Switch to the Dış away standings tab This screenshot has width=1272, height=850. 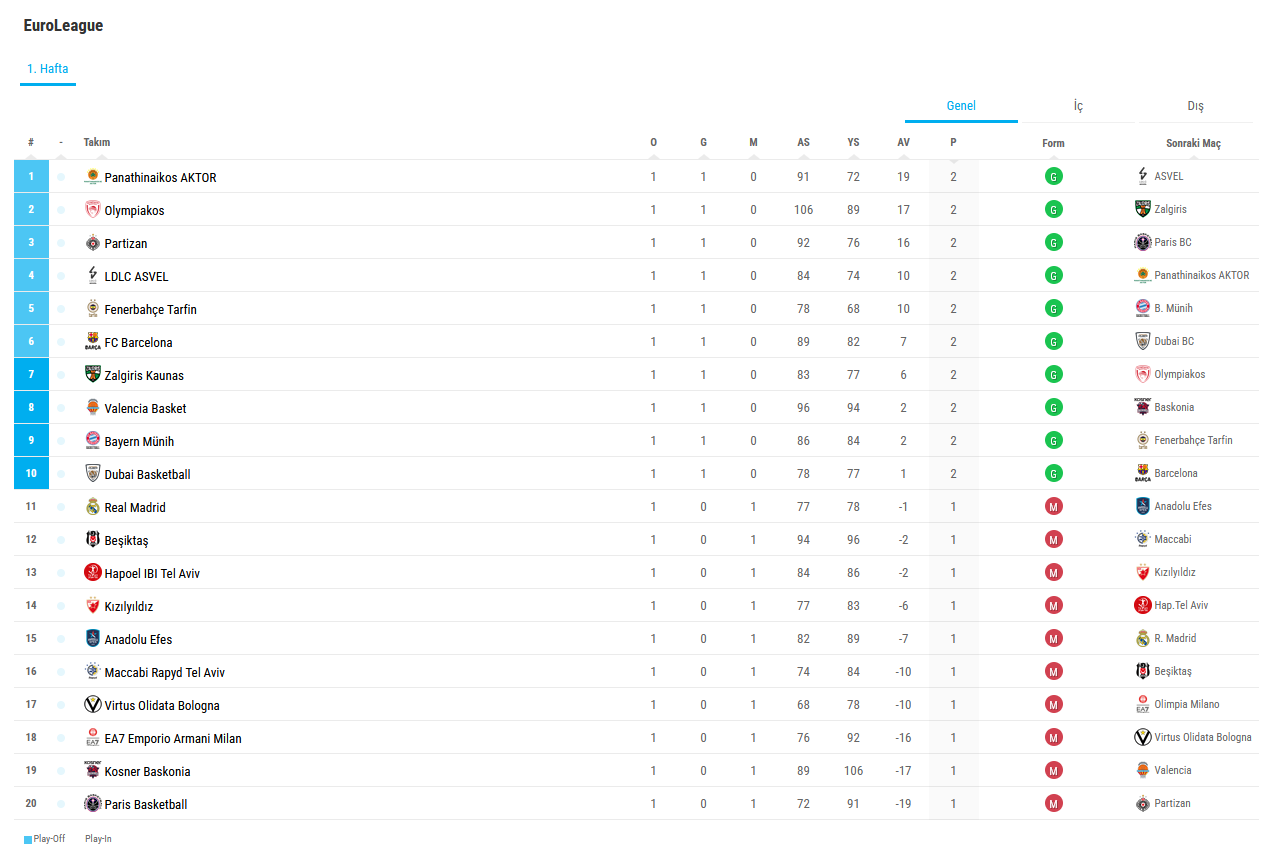coord(1195,106)
